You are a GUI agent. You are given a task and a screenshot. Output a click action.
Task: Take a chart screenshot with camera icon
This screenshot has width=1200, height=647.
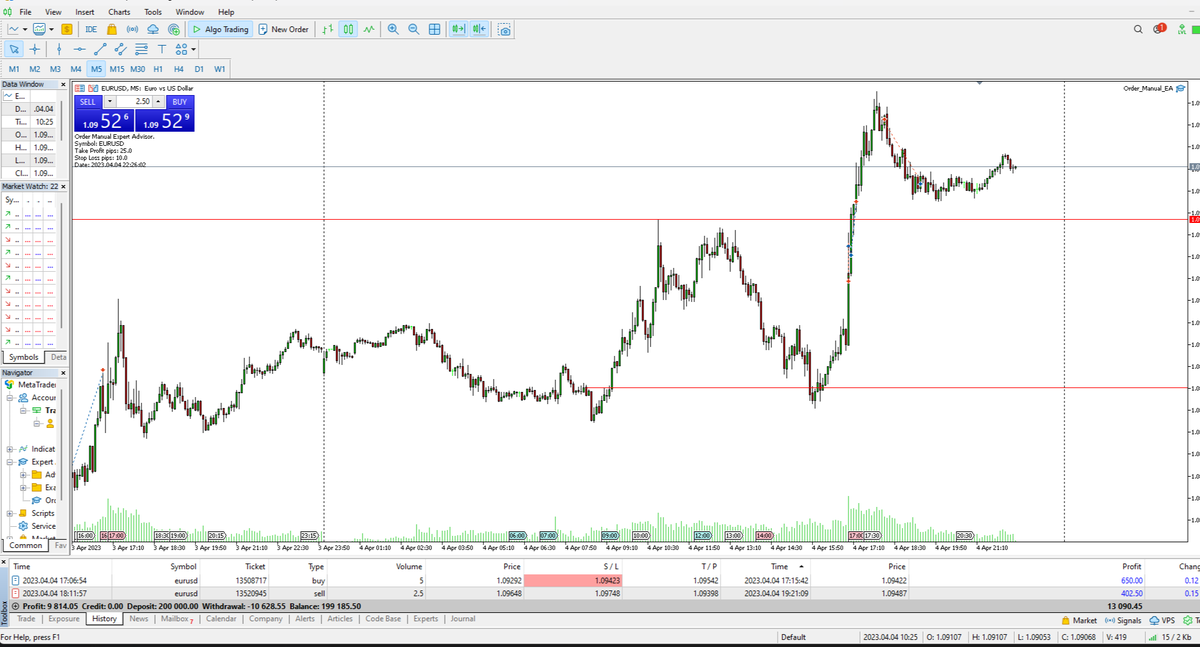505,29
